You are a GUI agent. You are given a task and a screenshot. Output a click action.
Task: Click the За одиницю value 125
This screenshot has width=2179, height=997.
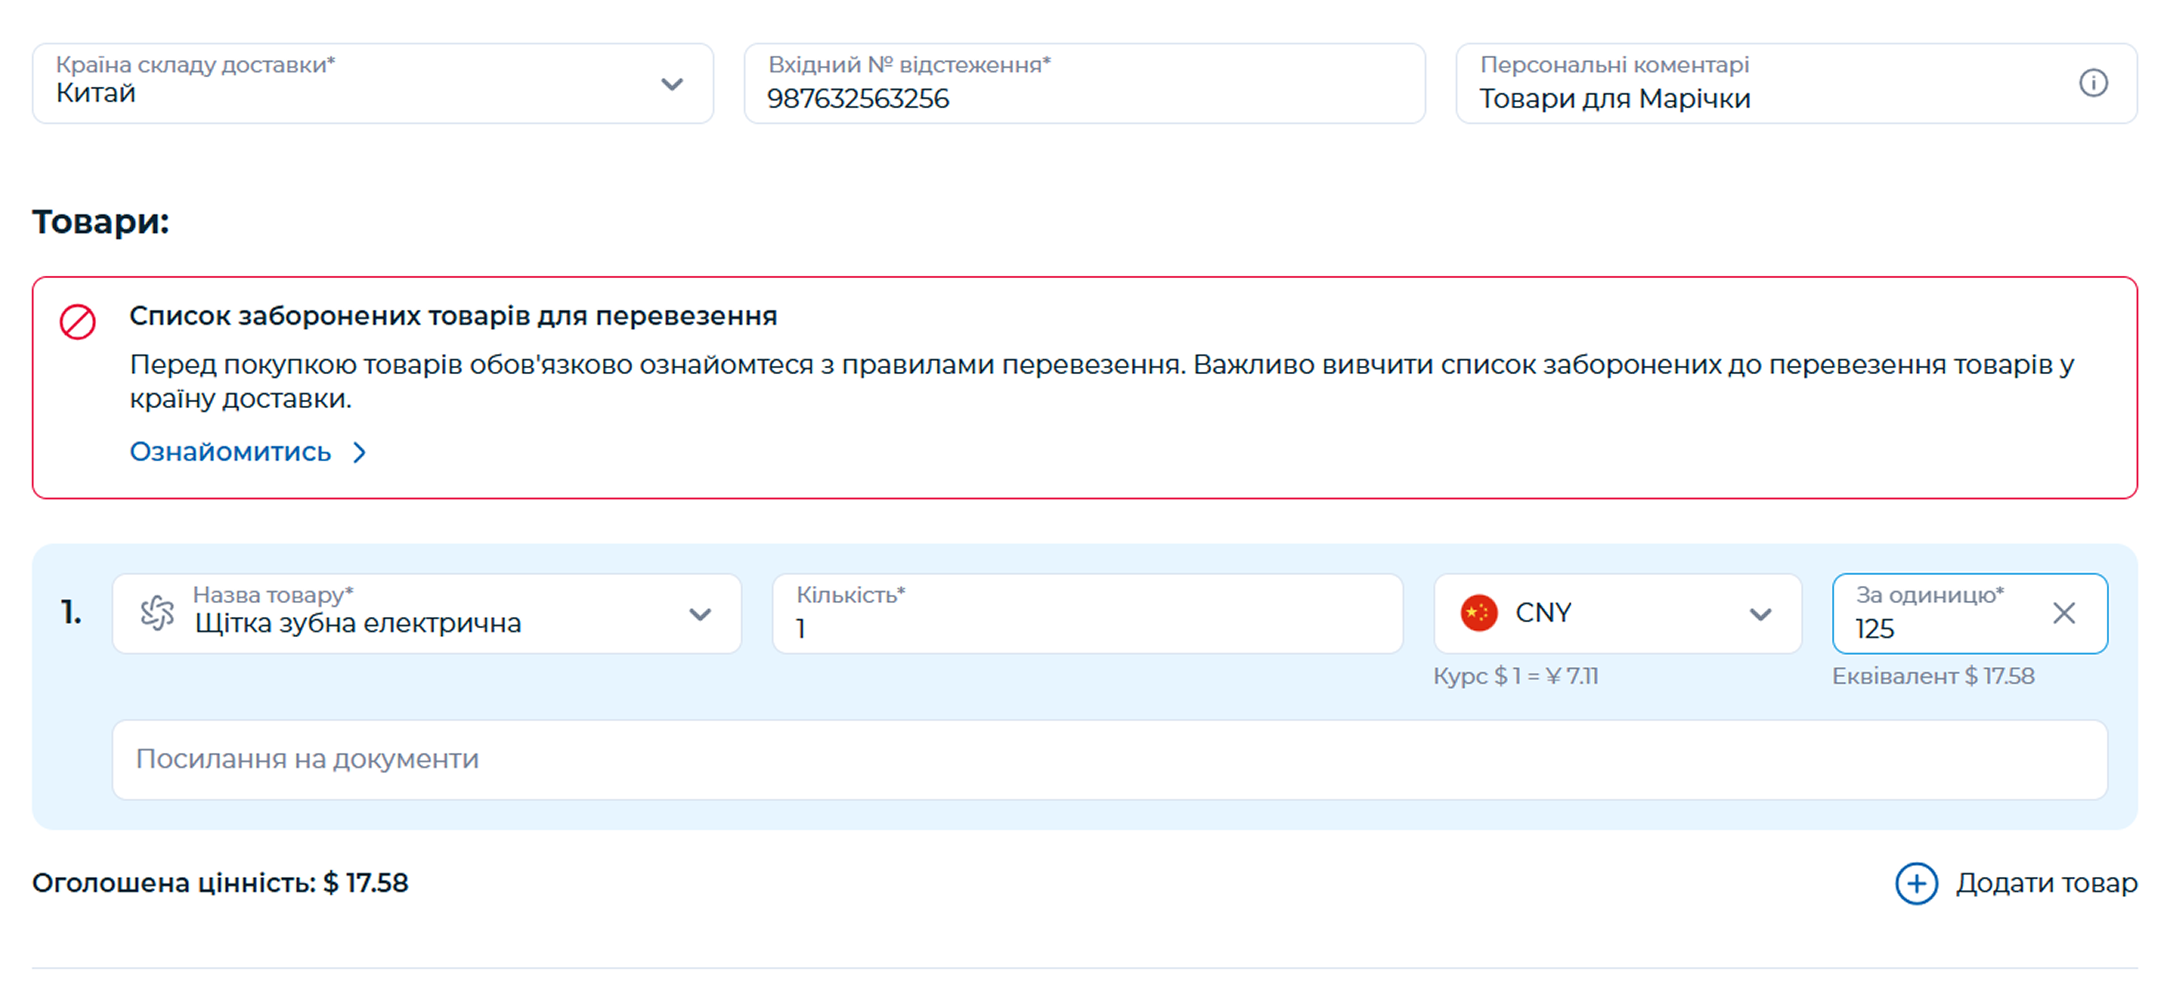(1876, 629)
